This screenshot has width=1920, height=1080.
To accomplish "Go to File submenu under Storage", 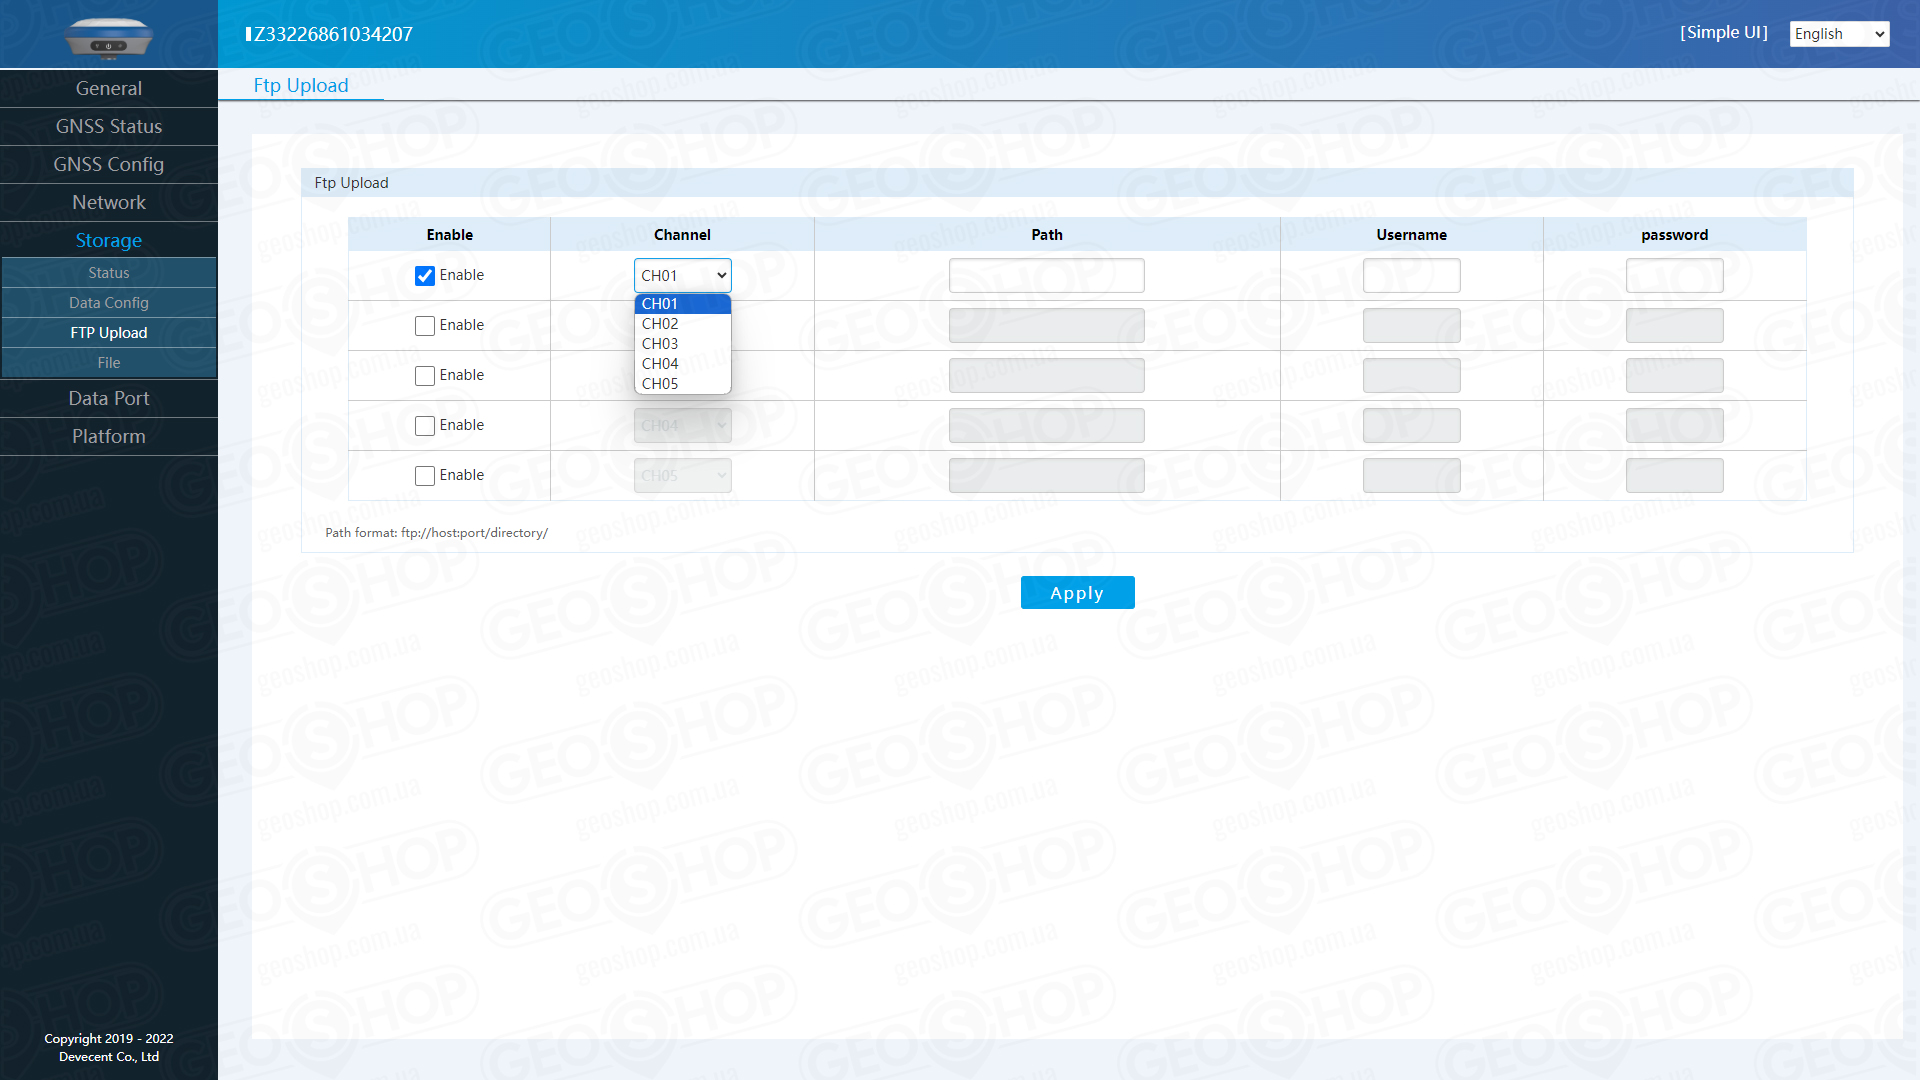I will [109, 363].
